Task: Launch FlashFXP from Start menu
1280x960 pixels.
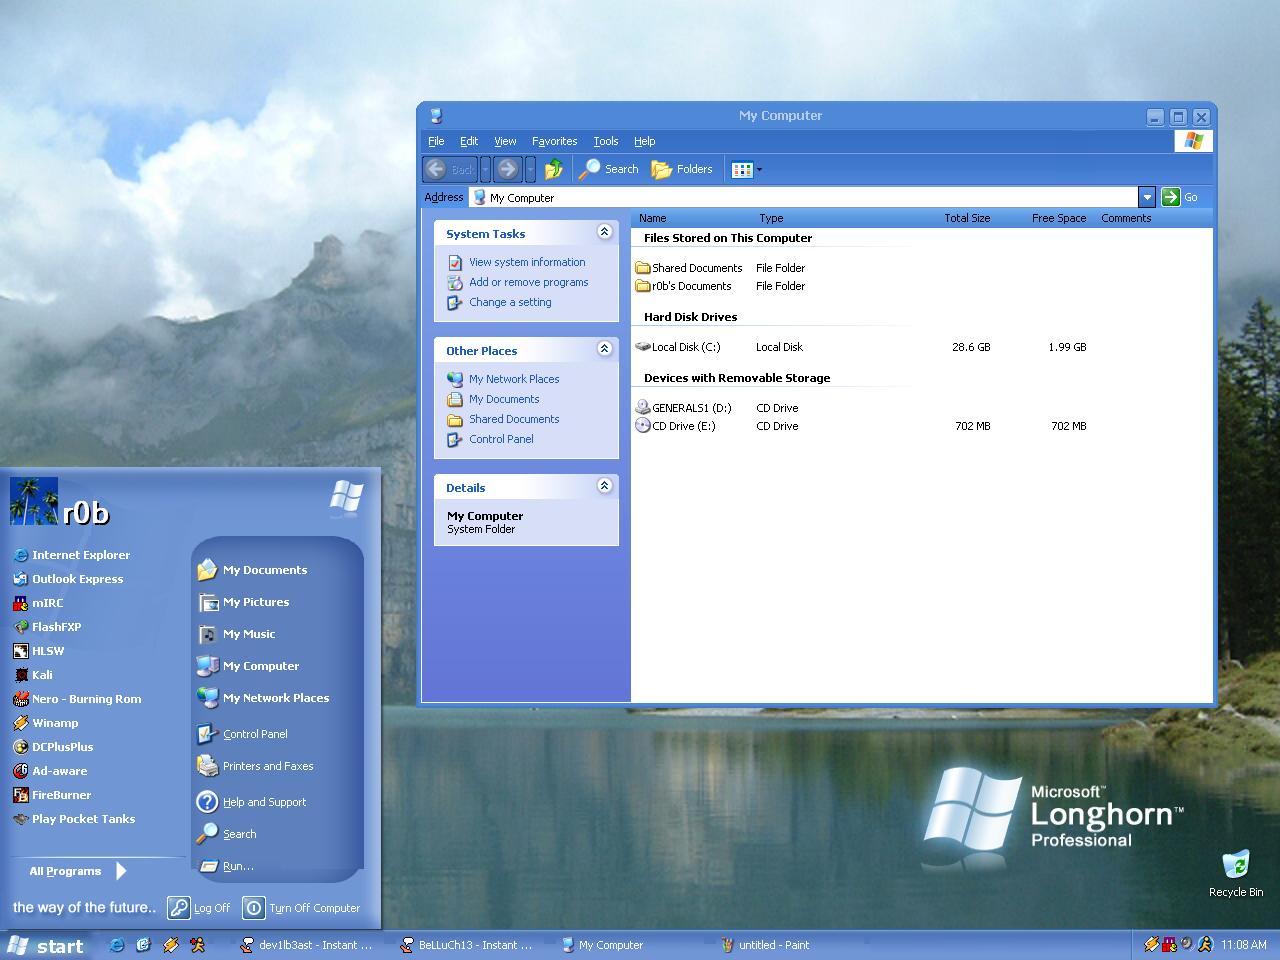Action: [x=47, y=627]
